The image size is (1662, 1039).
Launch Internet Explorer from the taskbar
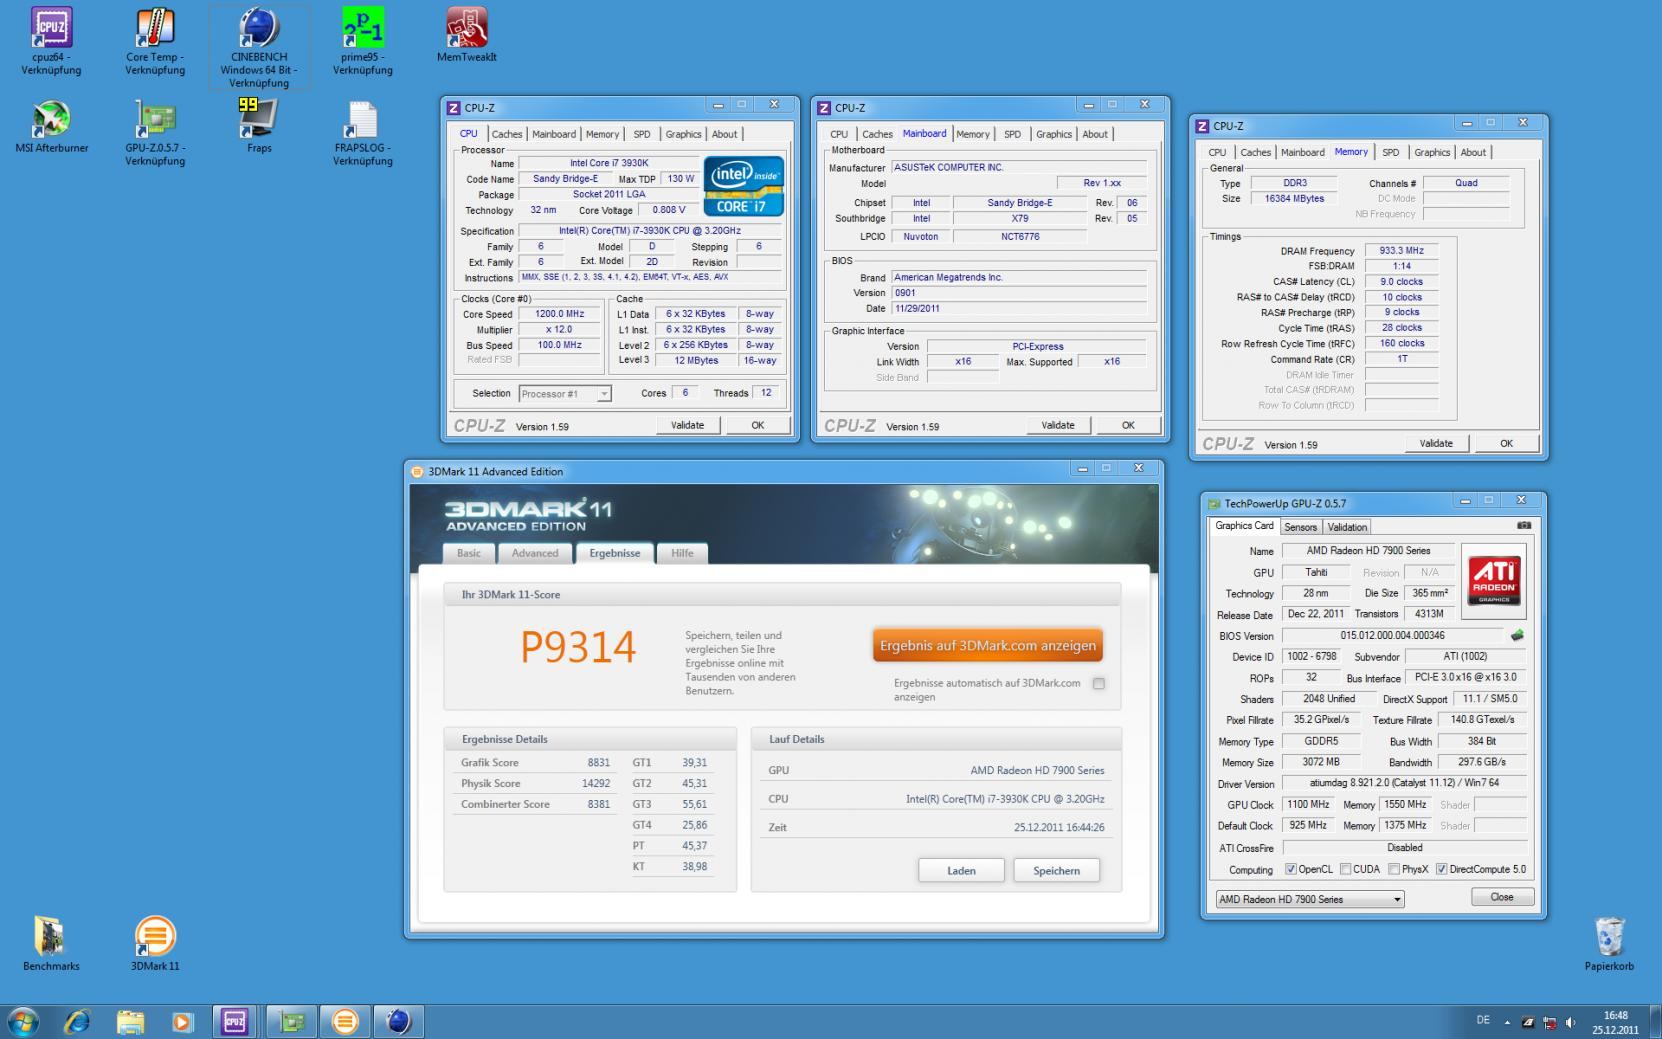click(77, 1022)
